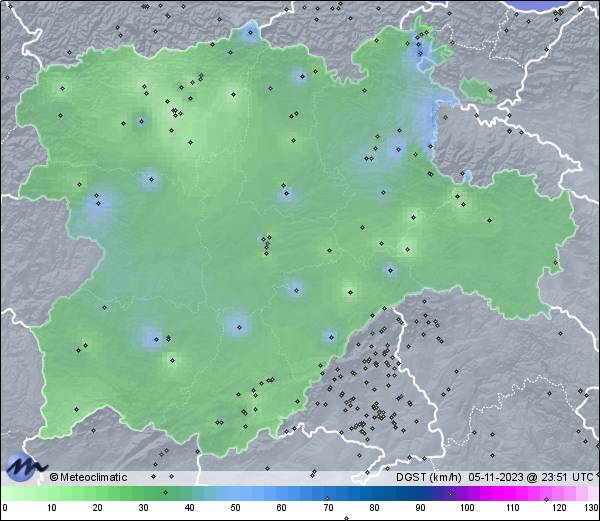The height and width of the screenshot is (521, 600).
Task: Click the date 05-11-2023
Action: (496, 477)
